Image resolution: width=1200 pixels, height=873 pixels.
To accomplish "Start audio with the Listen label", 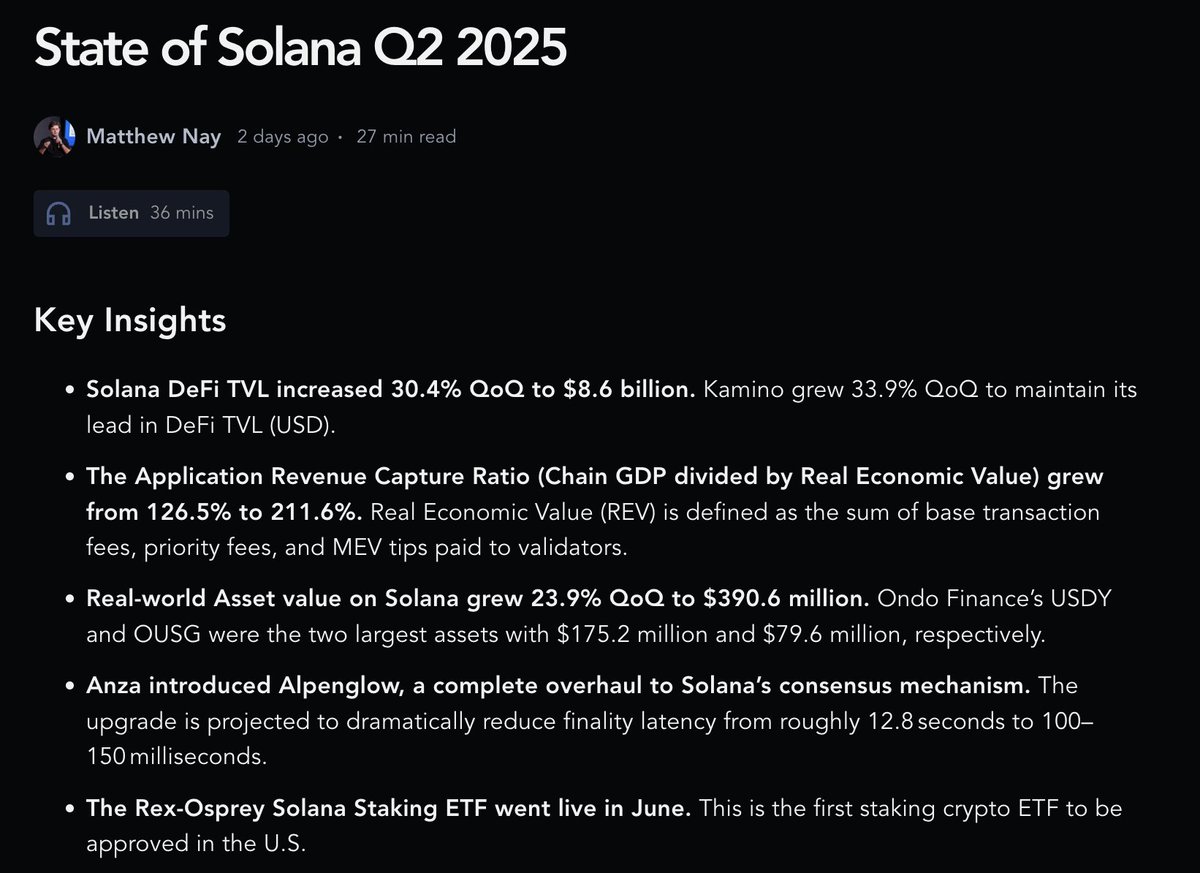I will (x=113, y=212).
